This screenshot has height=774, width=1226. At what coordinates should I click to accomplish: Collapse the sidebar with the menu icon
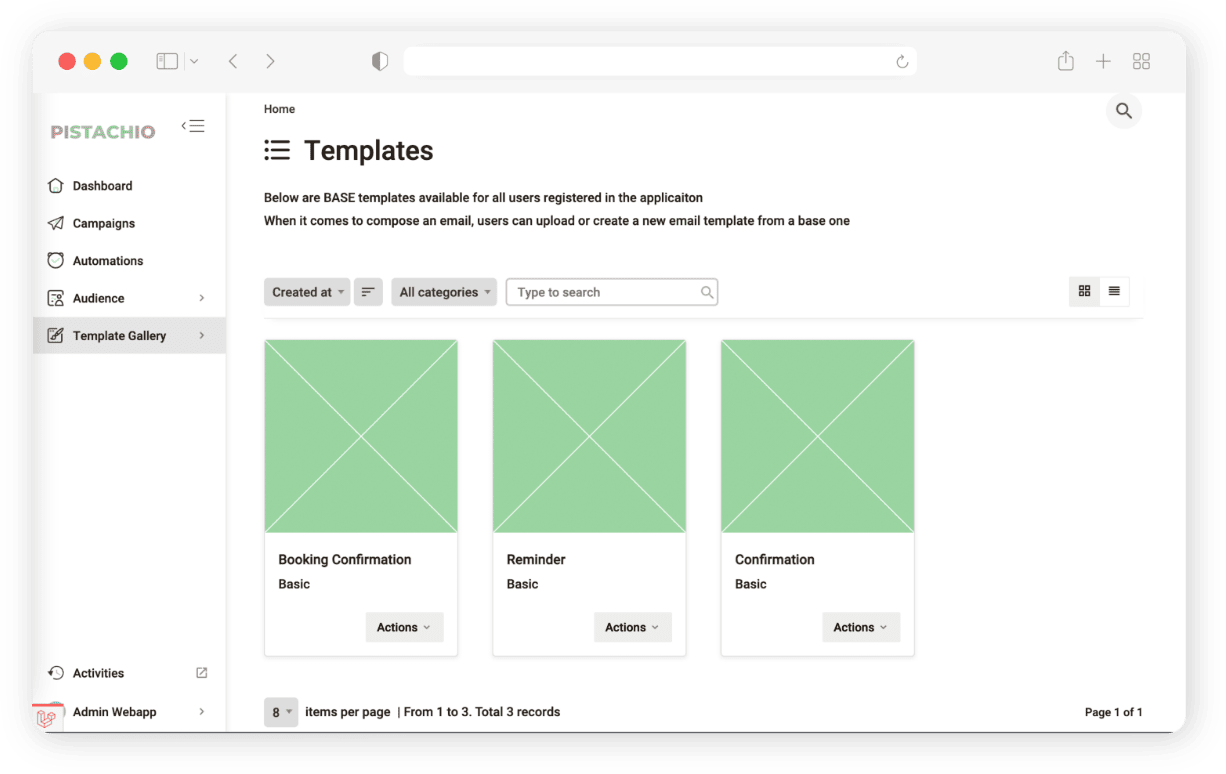click(193, 126)
